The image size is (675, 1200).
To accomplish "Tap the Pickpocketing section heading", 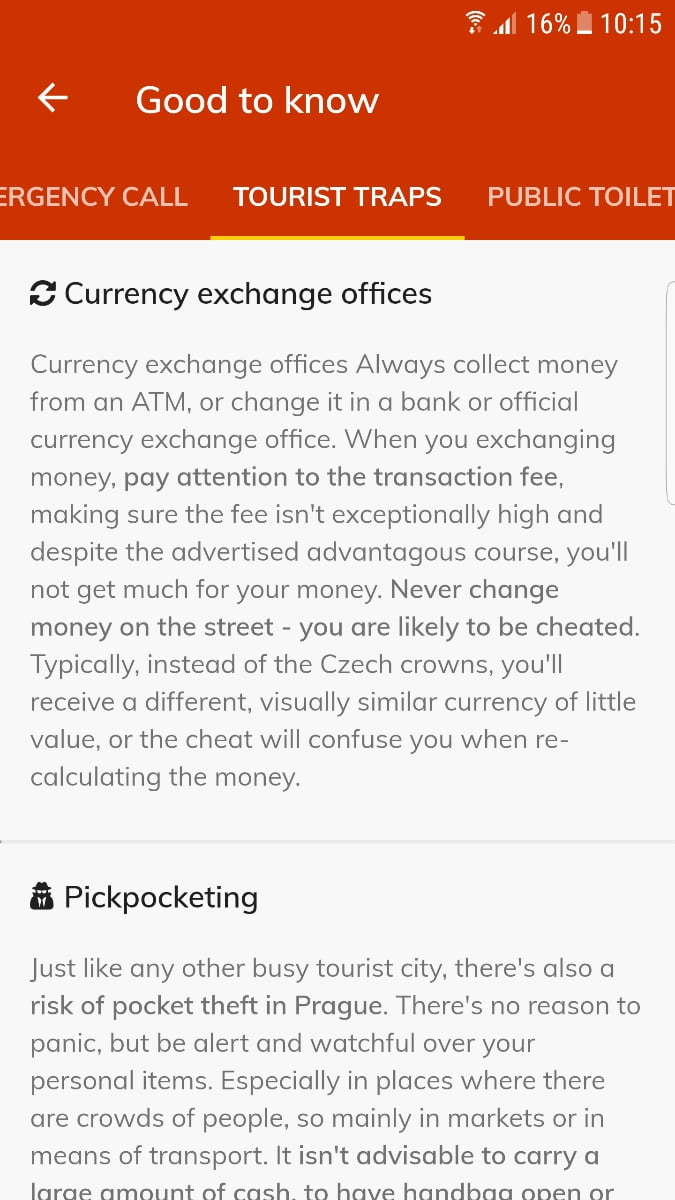I will click(x=161, y=898).
